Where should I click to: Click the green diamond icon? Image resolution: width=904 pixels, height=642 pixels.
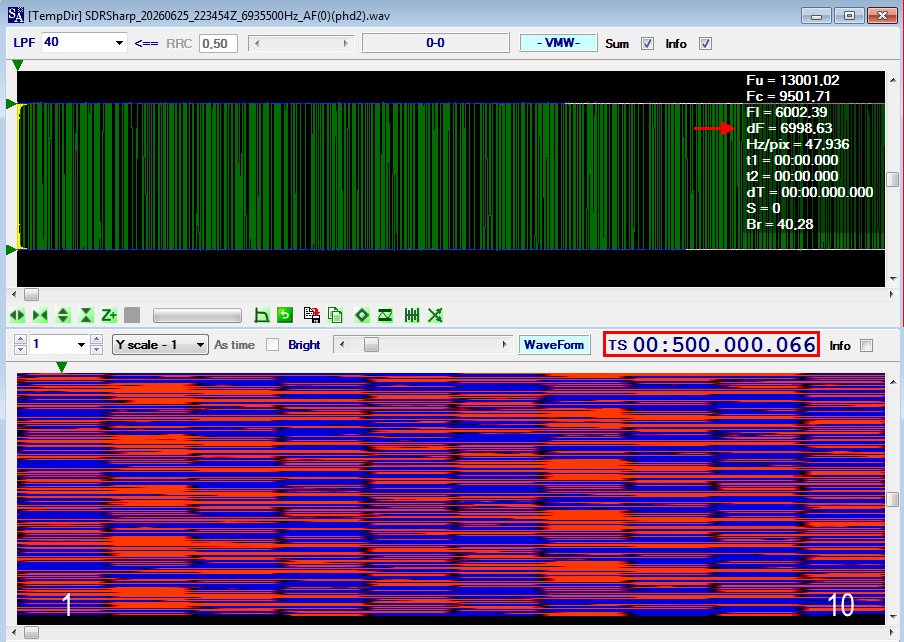[361, 315]
